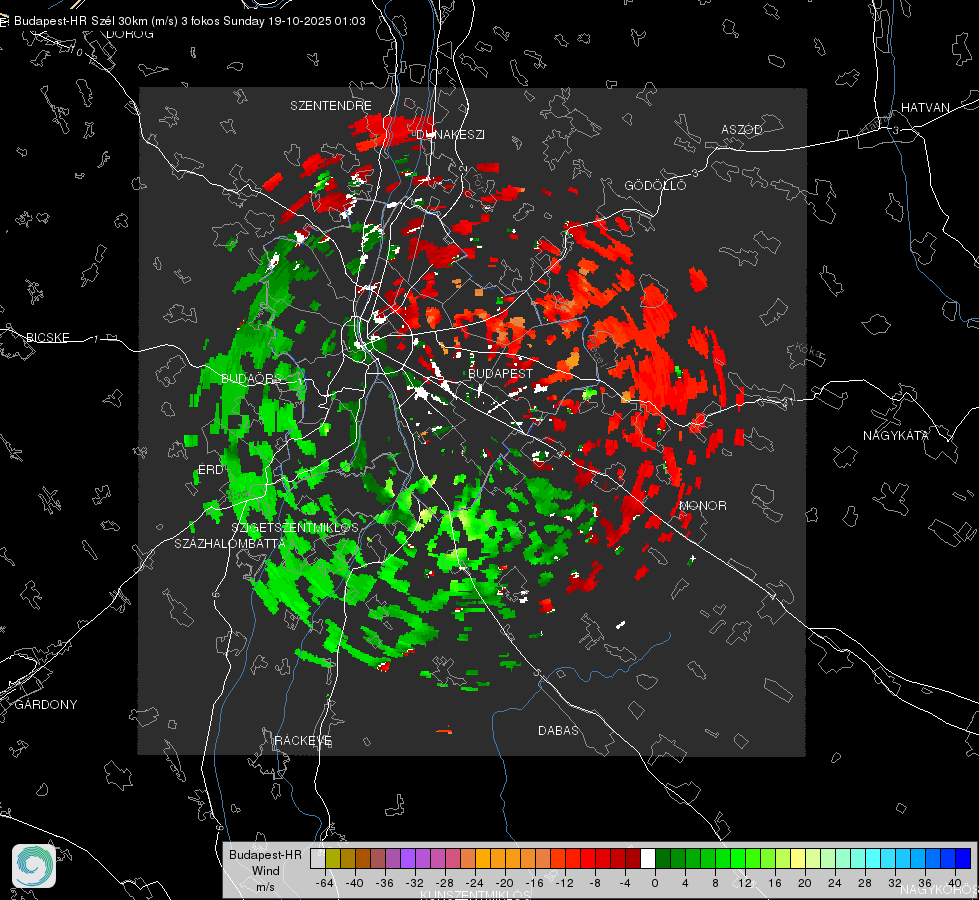Click the -4 value on the legend
The width and height of the screenshot is (979, 900).
pos(625,883)
